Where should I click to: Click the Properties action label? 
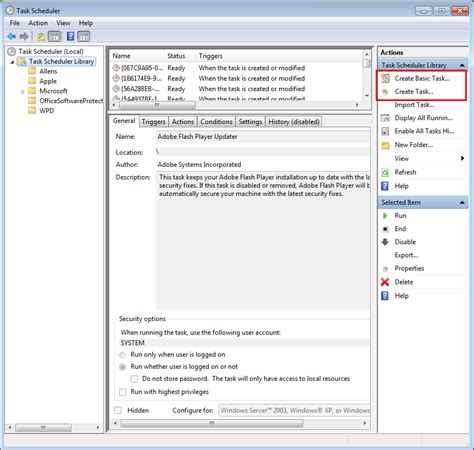coord(409,268)
